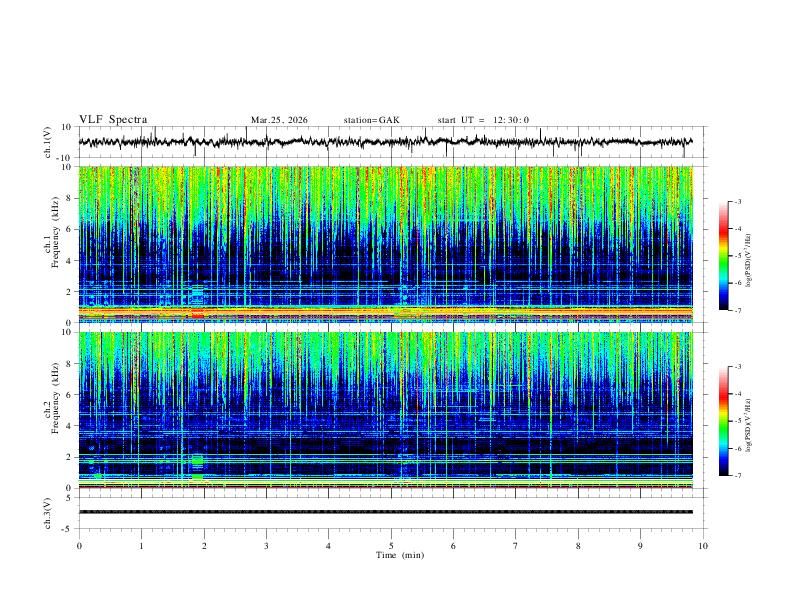Click the "9" tick on time axis
This screenshot has height=612, width=792.
640,546
